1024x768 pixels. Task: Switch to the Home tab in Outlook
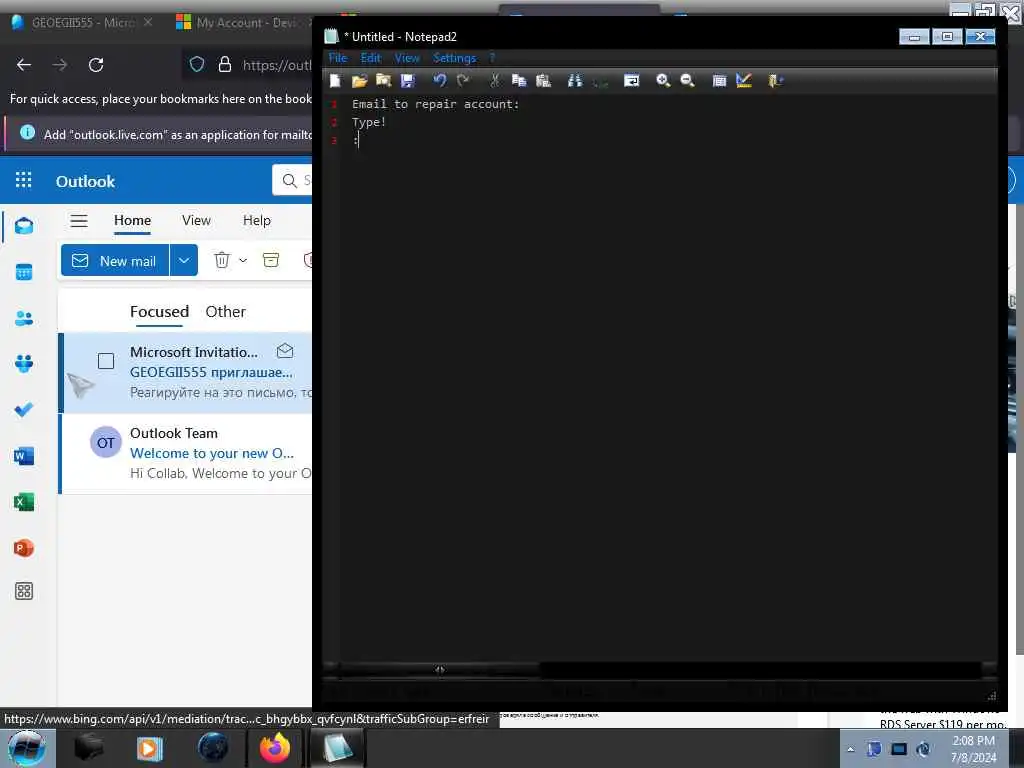point(133,220)
